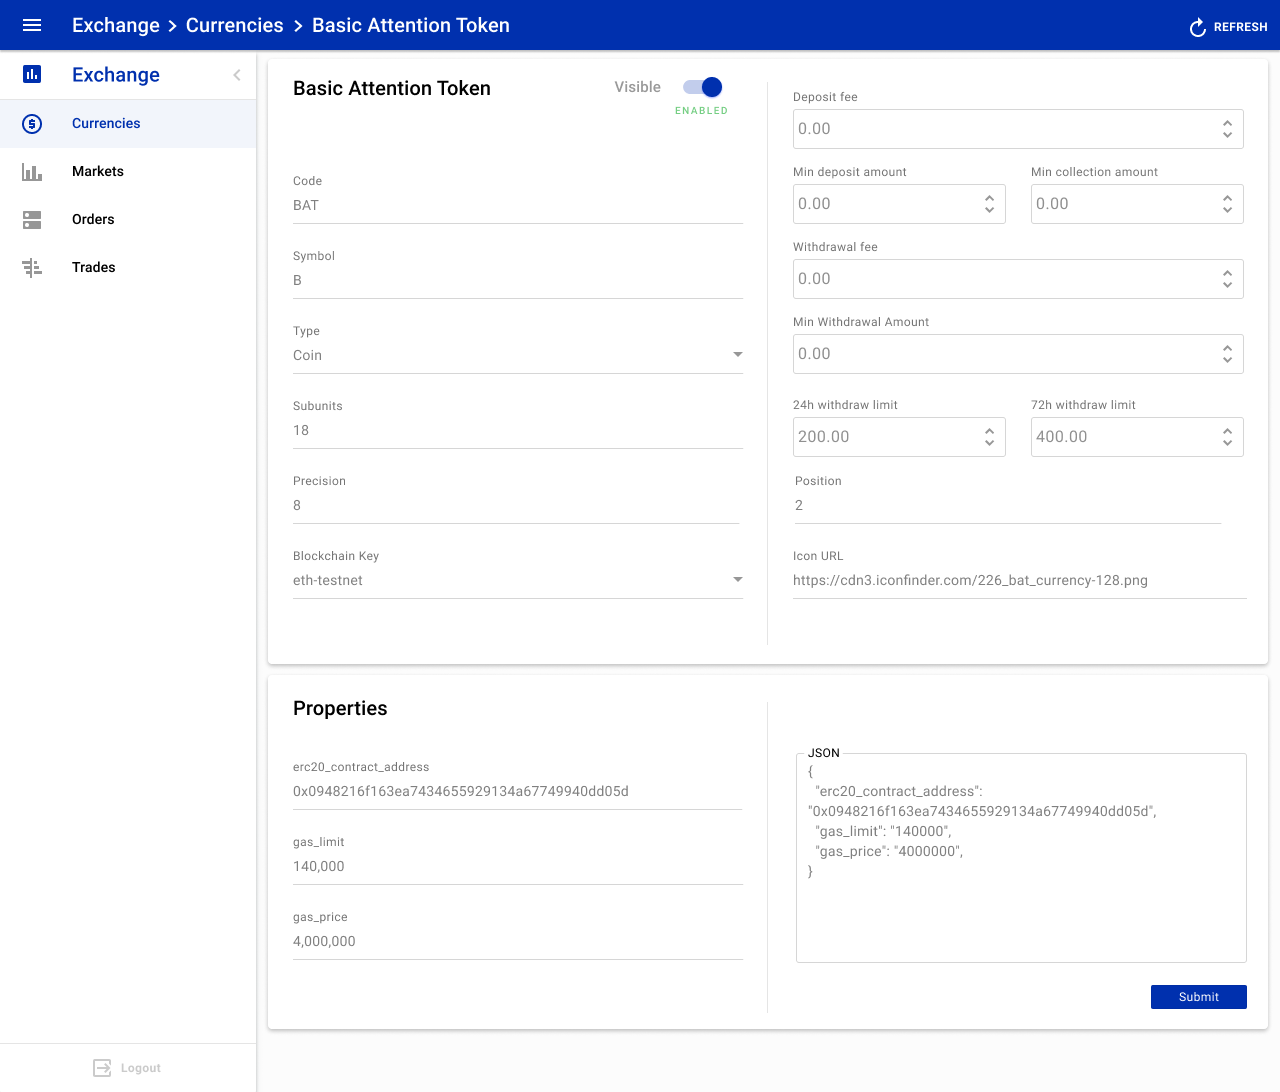The height and width of the screenshot is (1092, 1280).
Task: Click the refresh circular arrow icon
Action: point(1197,27)
